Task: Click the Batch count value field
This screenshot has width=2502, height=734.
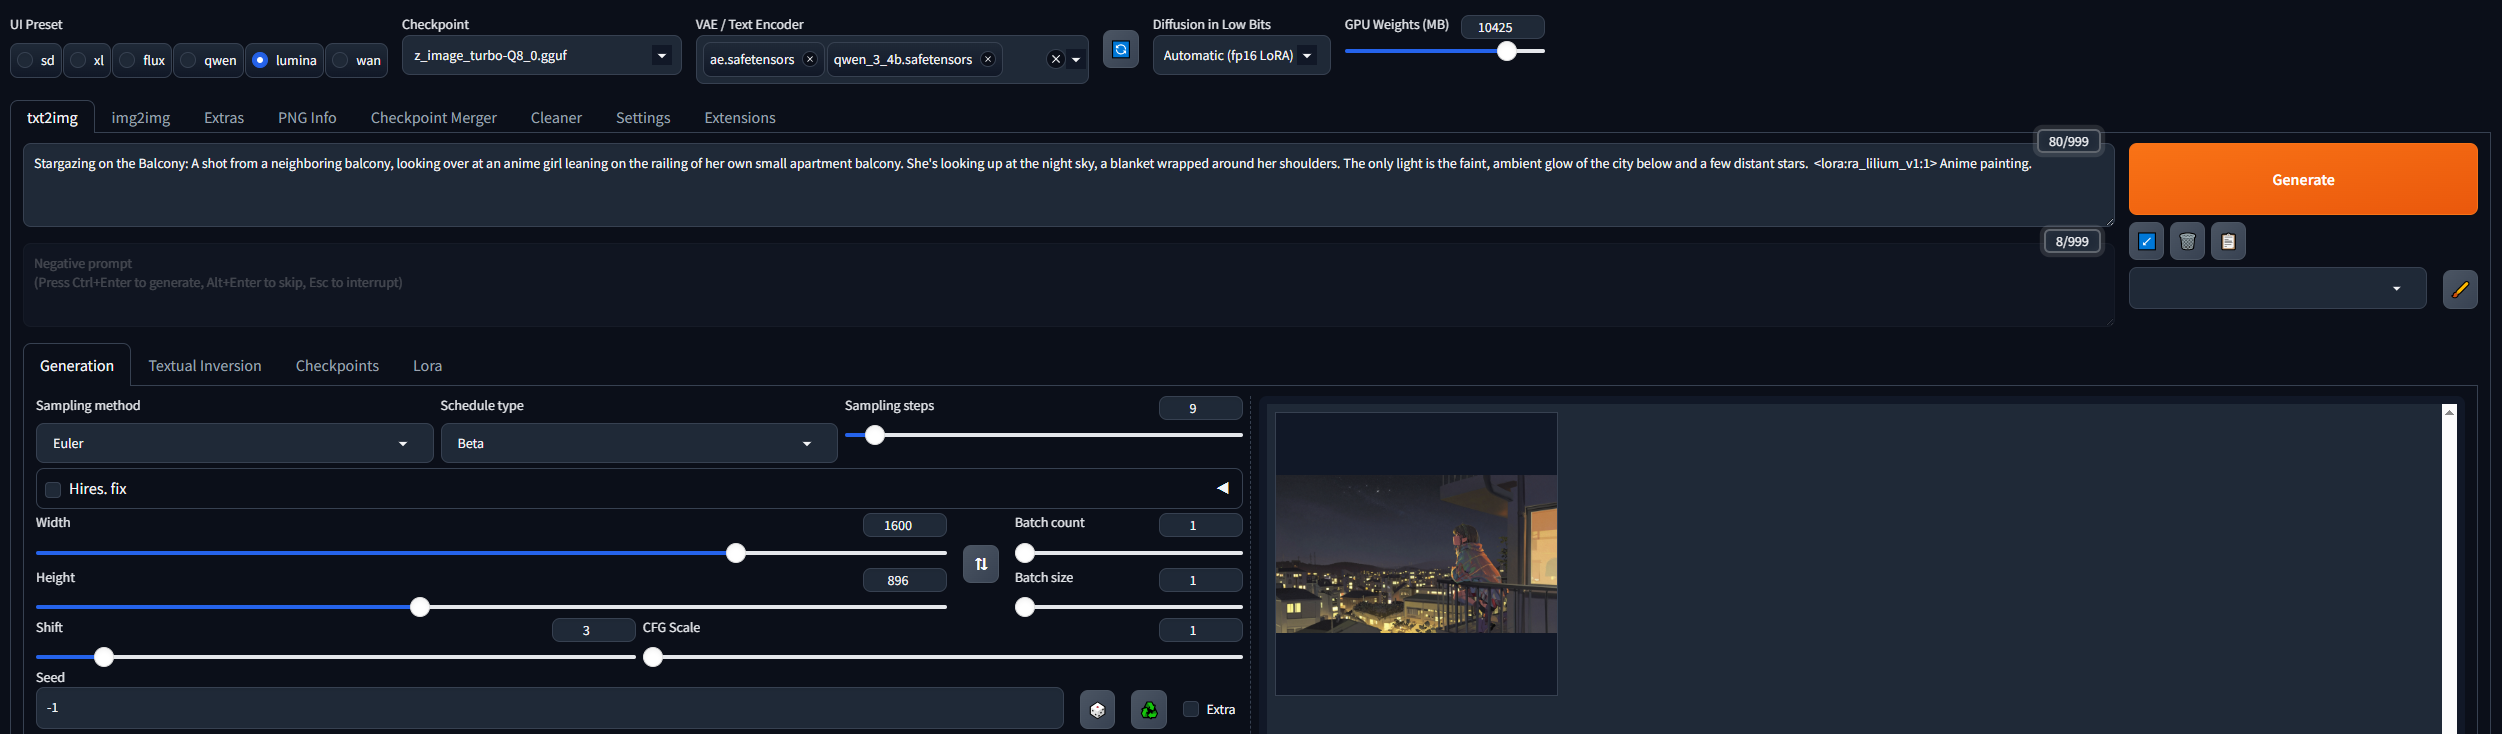Action: click(1200, 525)
